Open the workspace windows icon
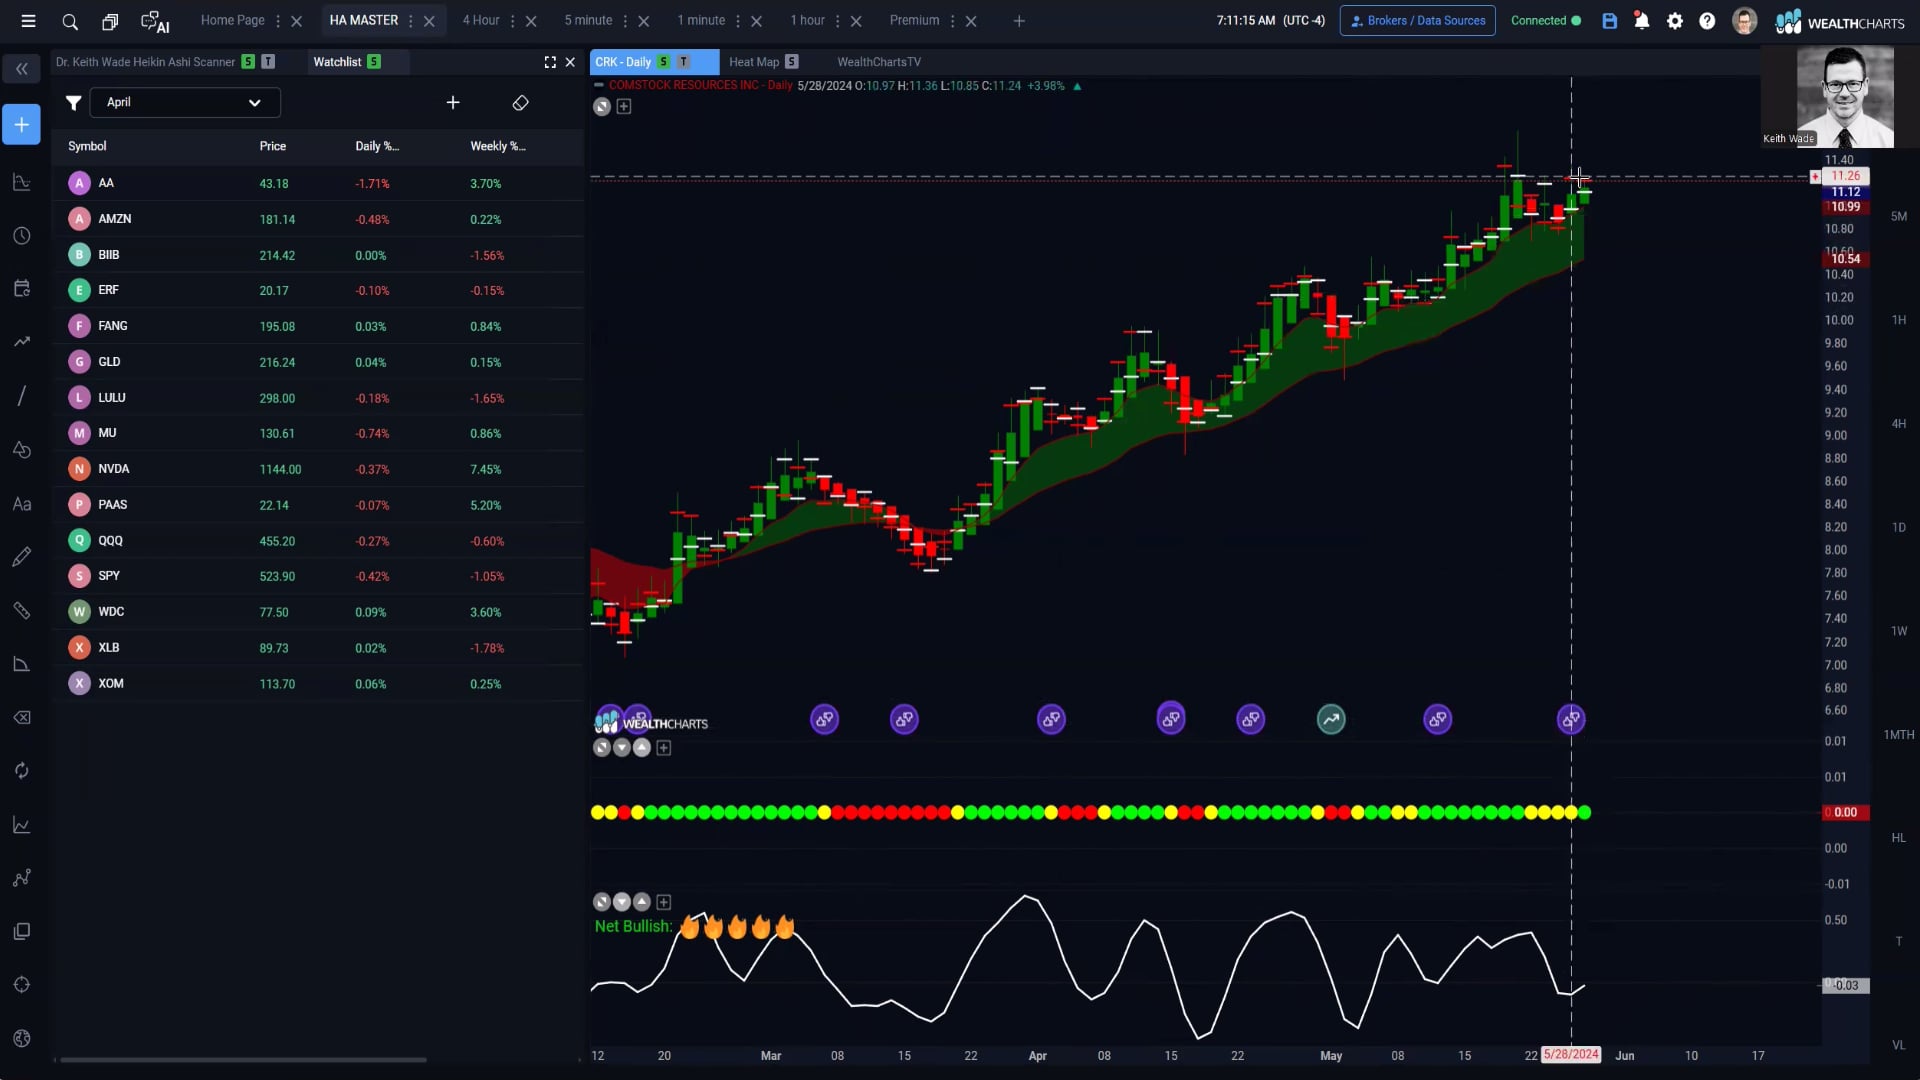Image resolution: width=1920 pixels, height=1080 pixels. coord(110,21)
